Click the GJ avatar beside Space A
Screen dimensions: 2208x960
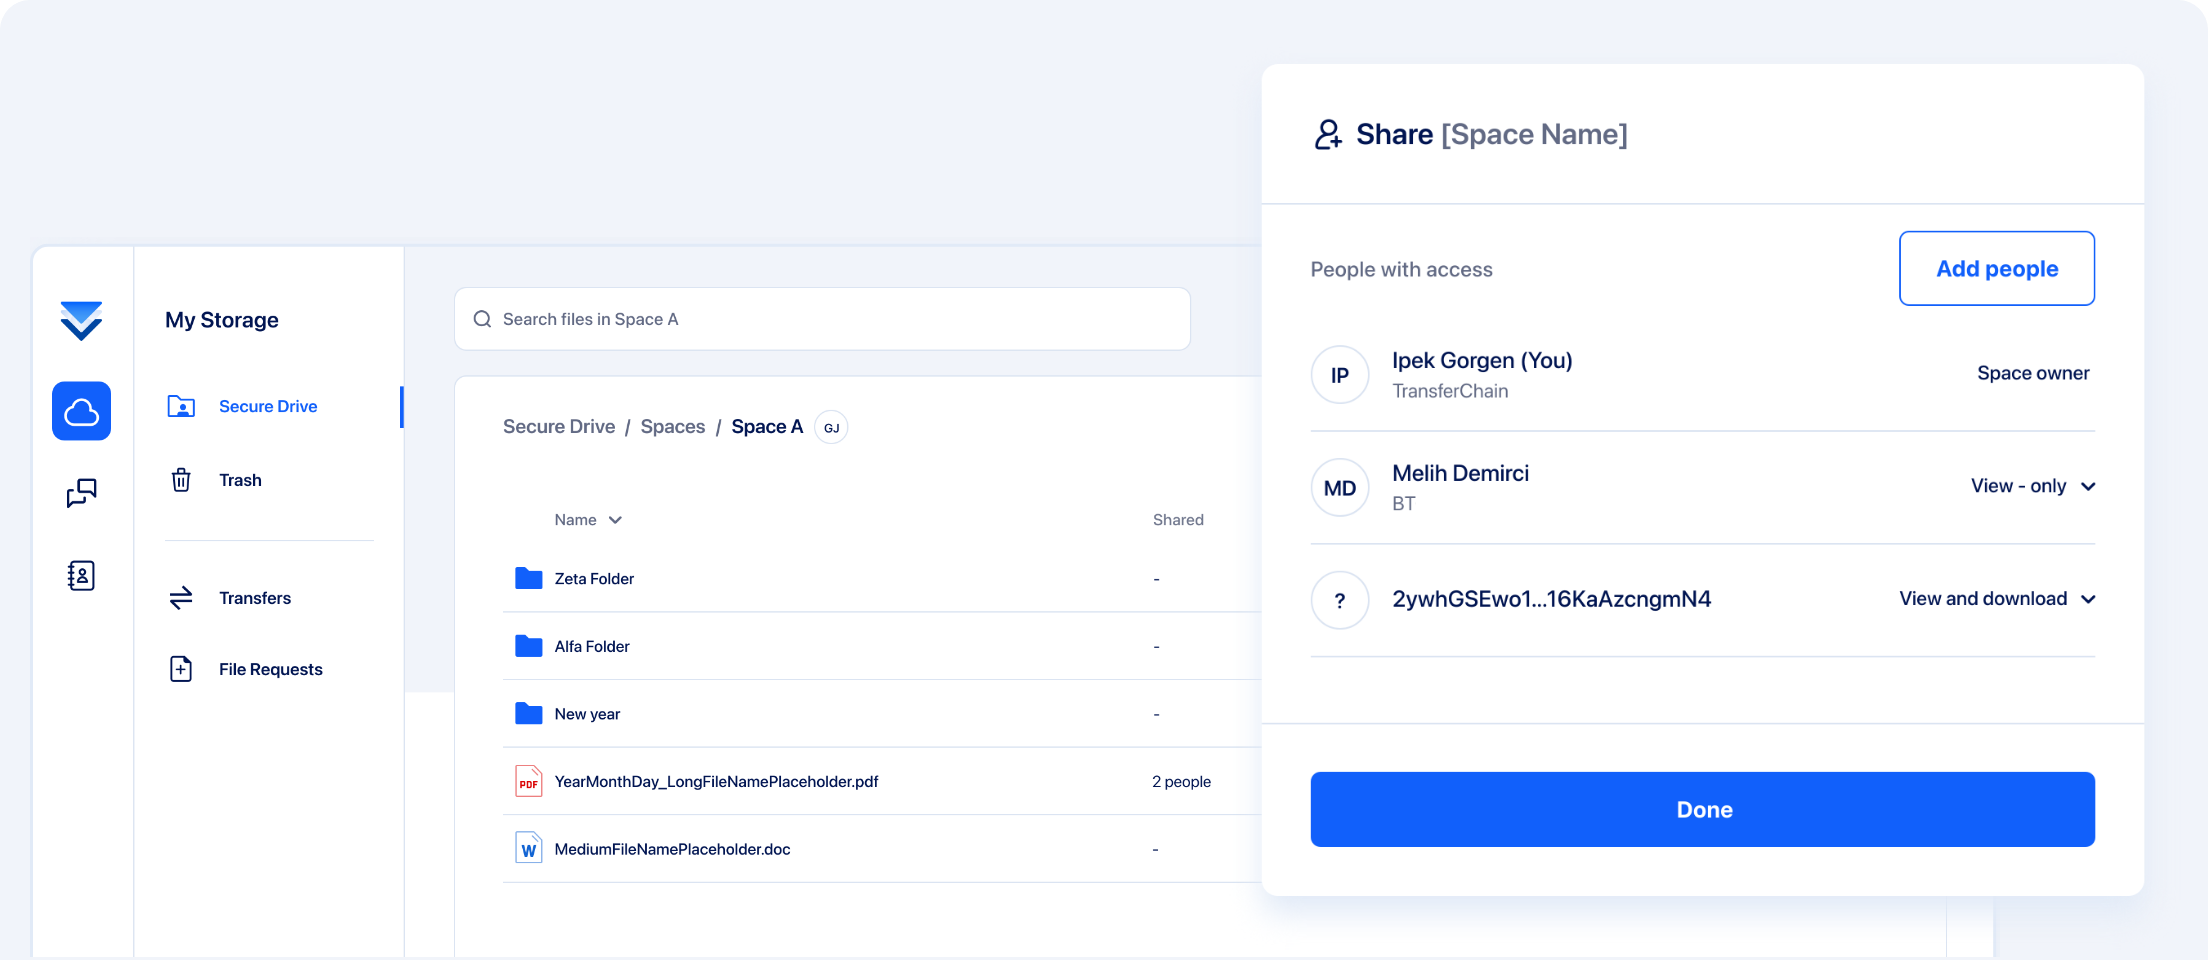pyautogui.click(x=831, y=428)
